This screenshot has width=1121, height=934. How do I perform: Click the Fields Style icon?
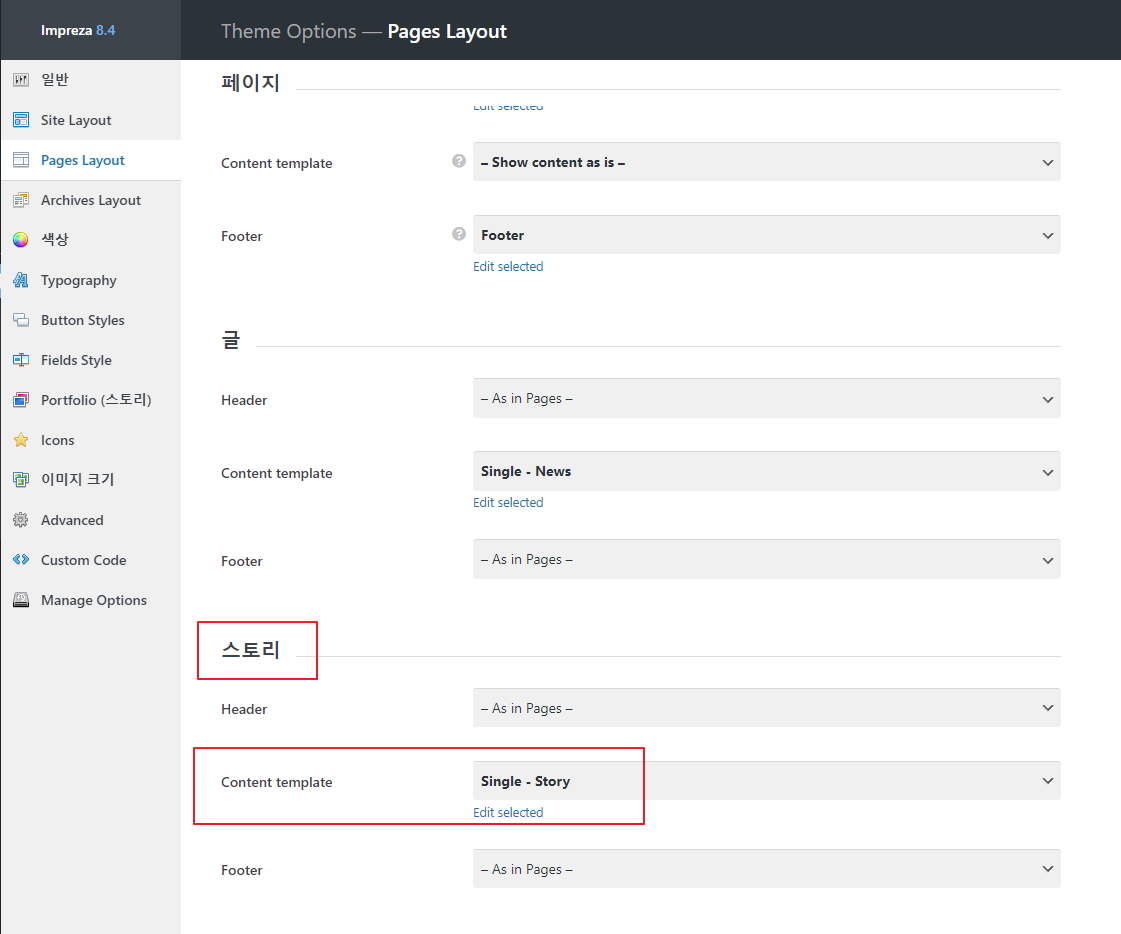(x=21, y=360)
